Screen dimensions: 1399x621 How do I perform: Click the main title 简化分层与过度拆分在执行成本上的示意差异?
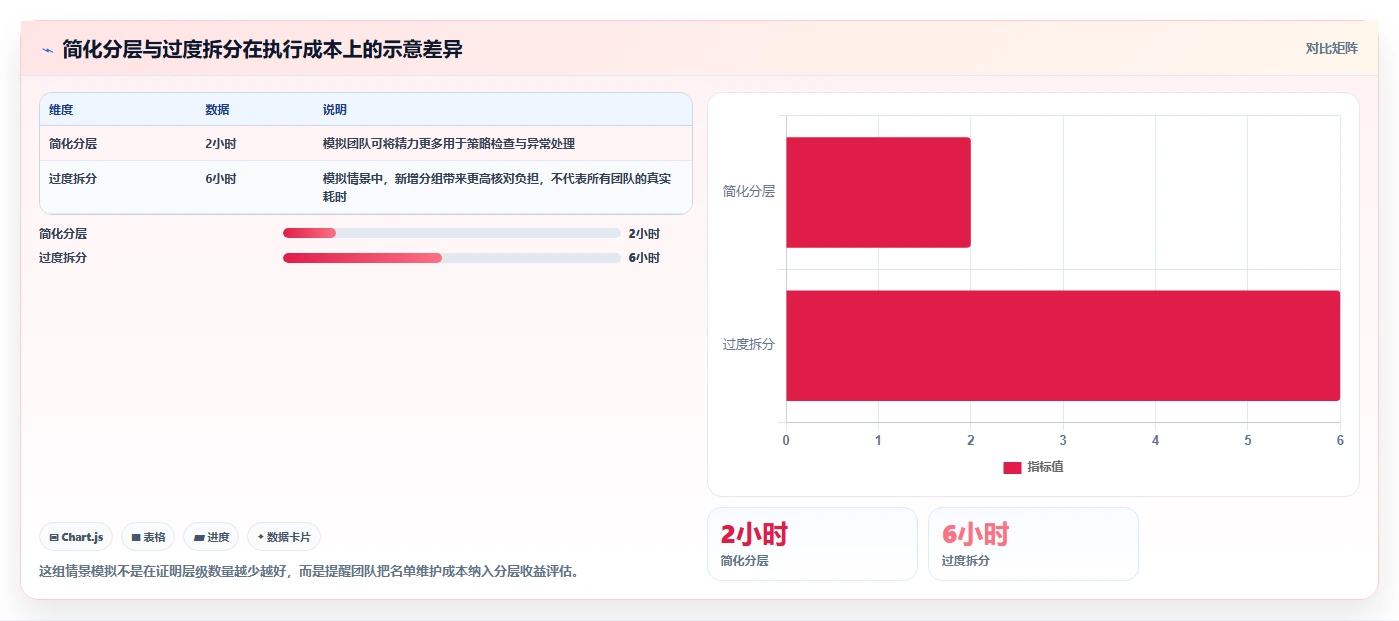(263, 49)
